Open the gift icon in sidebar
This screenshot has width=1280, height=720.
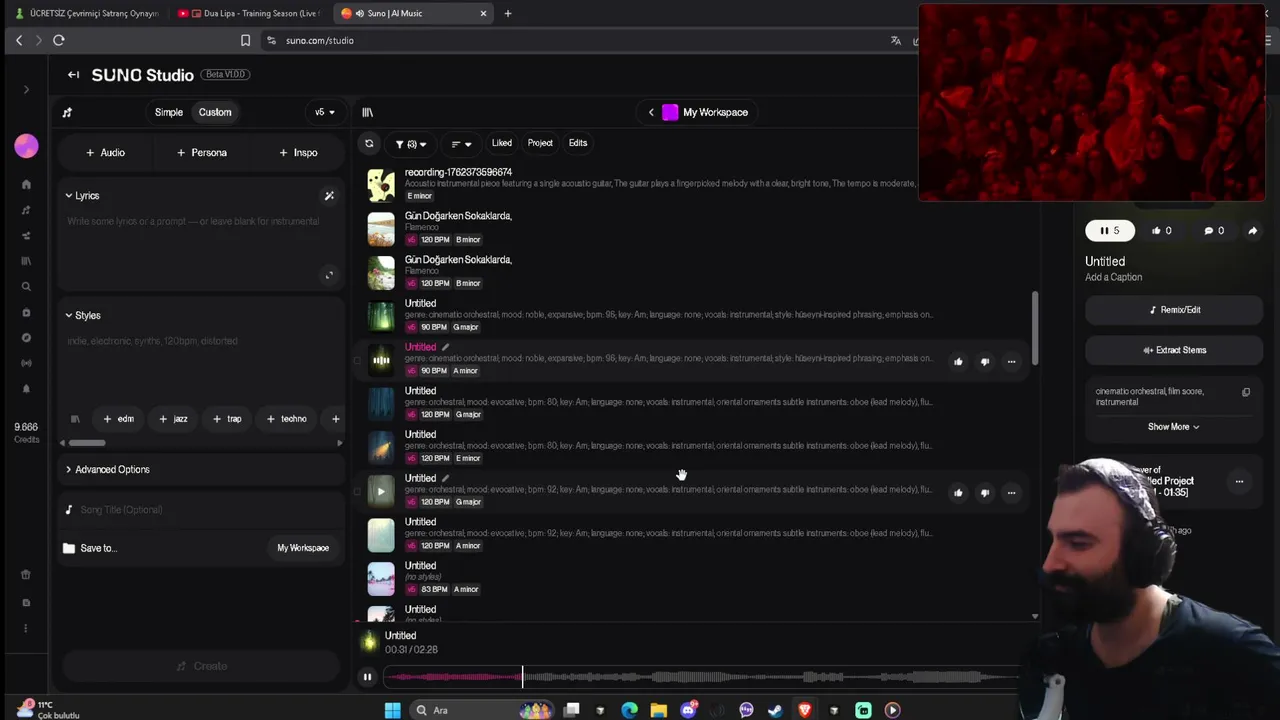[x=26, y=575]
